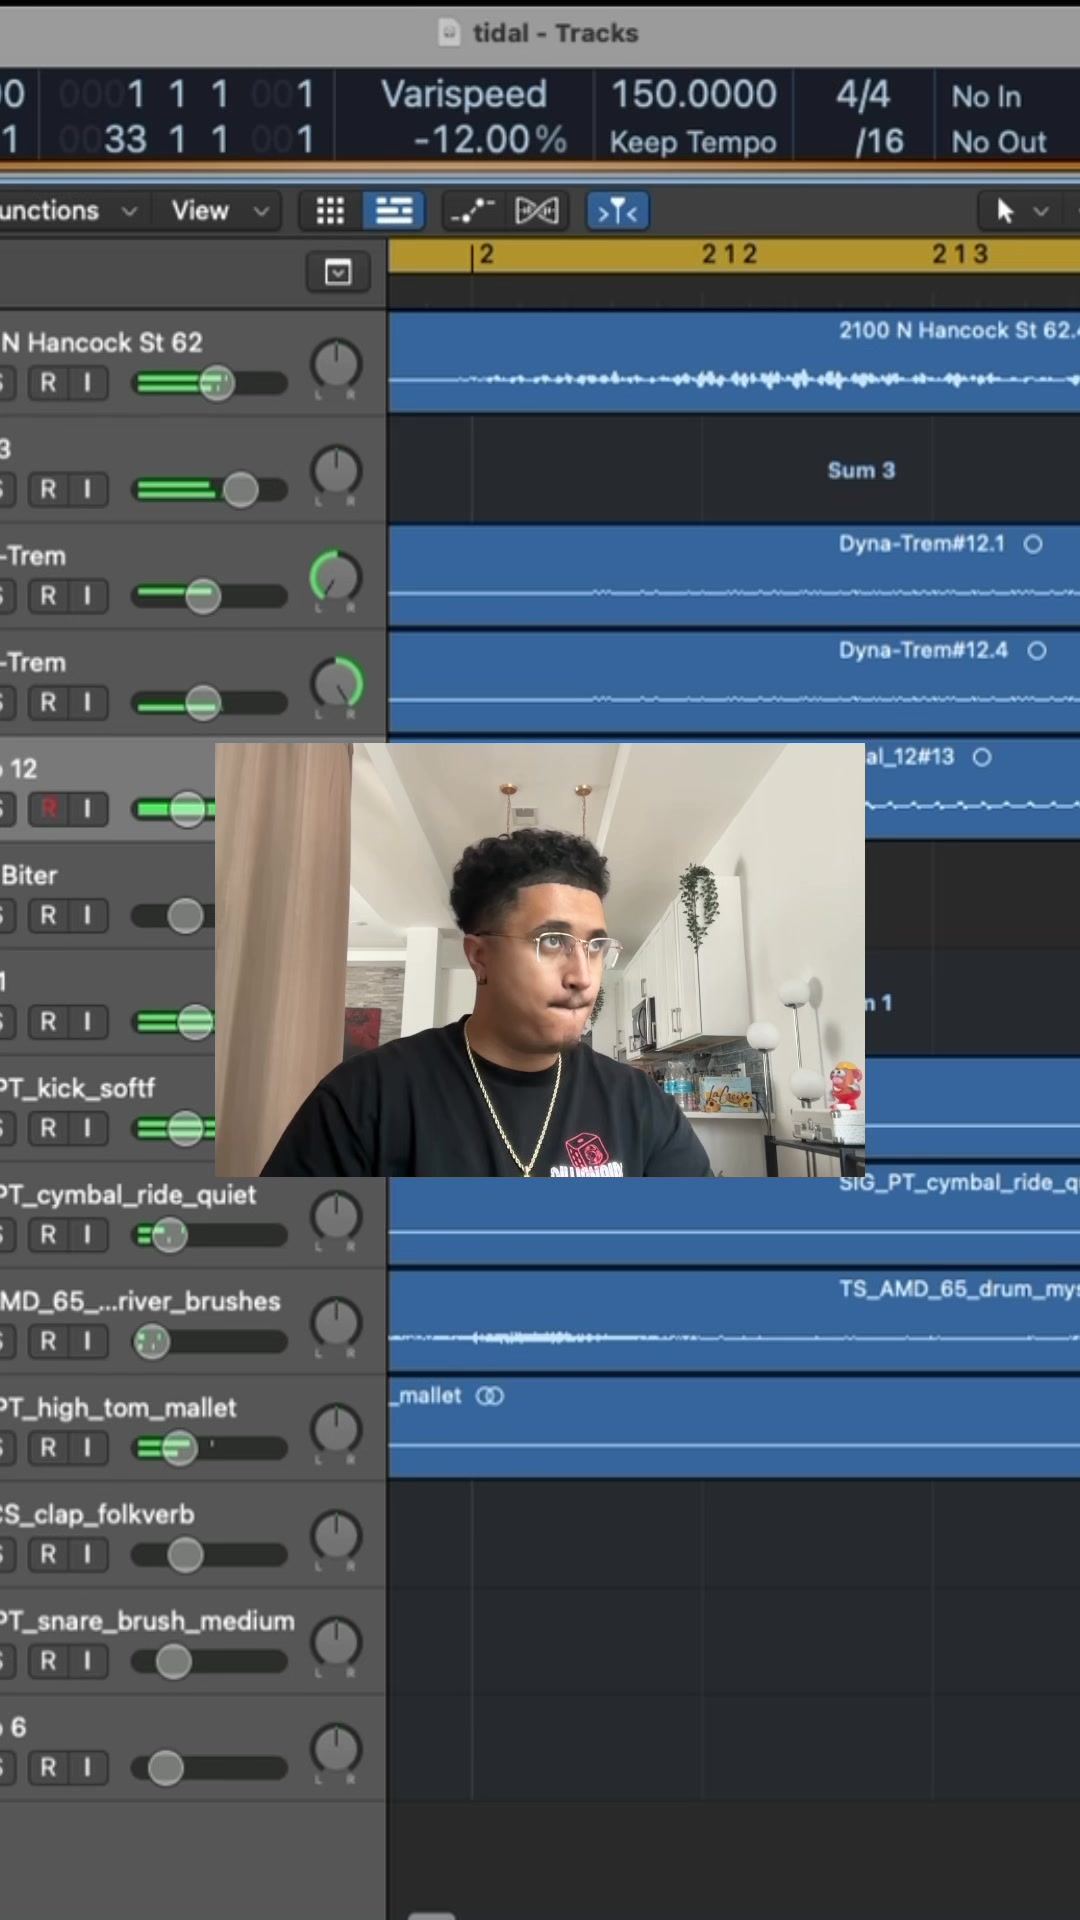Click bar 212 on the timeline ruler
The height and width of the screenshot is (1920, 1080).
click(x=729, y=254)
